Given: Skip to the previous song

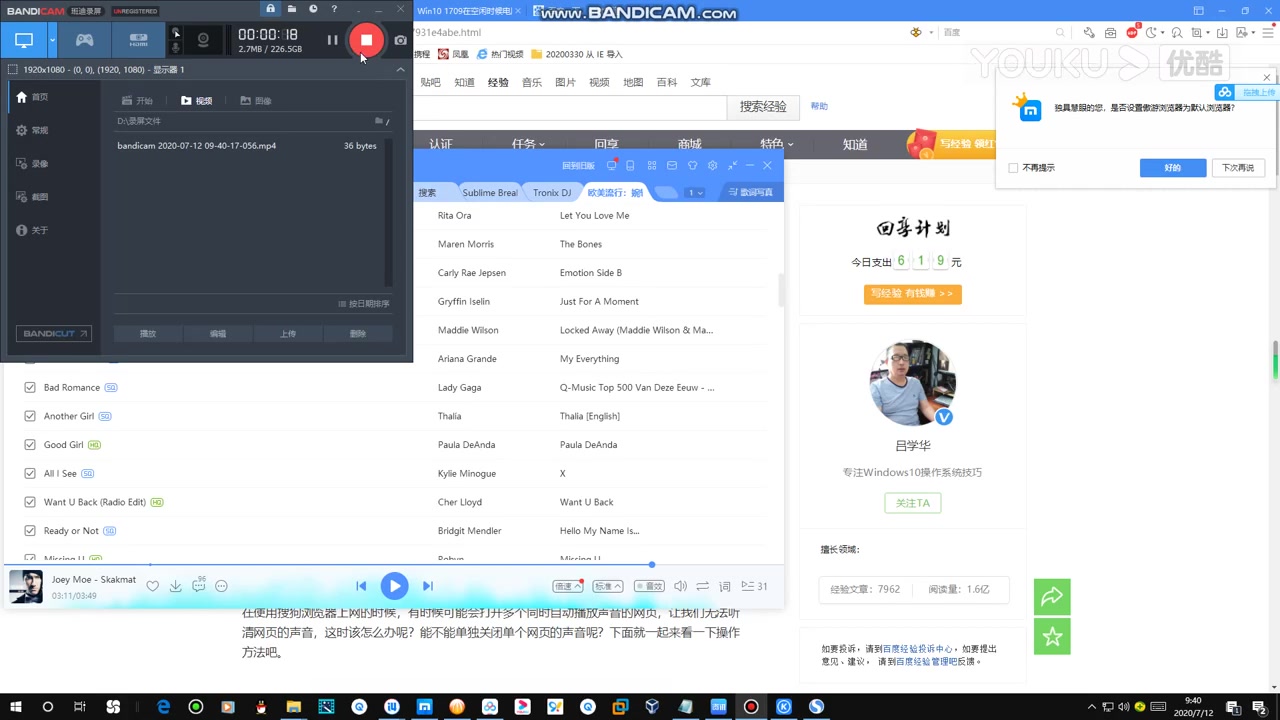Looking at the screenshot, I should pyautogui.click(x=361, y=586).
